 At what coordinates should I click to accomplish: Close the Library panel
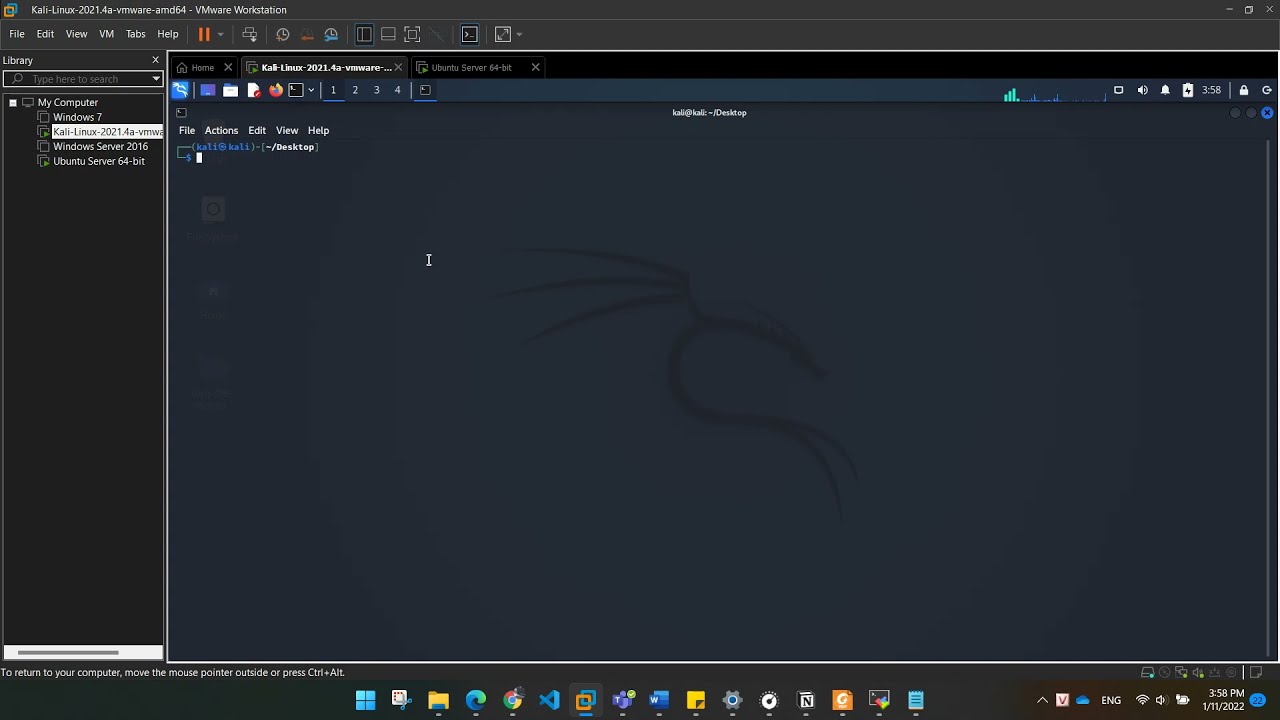tap(155, 60)
